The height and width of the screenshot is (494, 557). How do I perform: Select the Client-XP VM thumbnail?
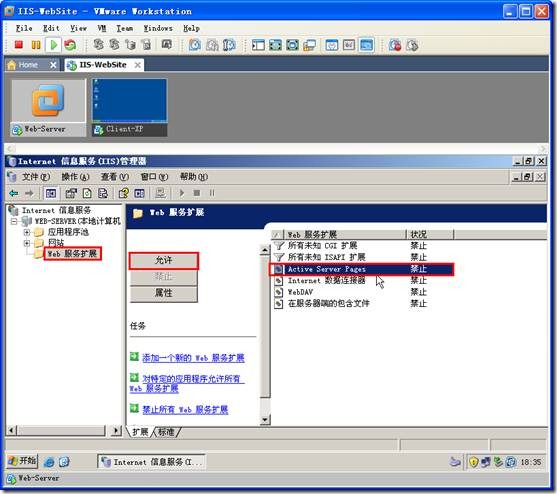click(x=129, y=108)
